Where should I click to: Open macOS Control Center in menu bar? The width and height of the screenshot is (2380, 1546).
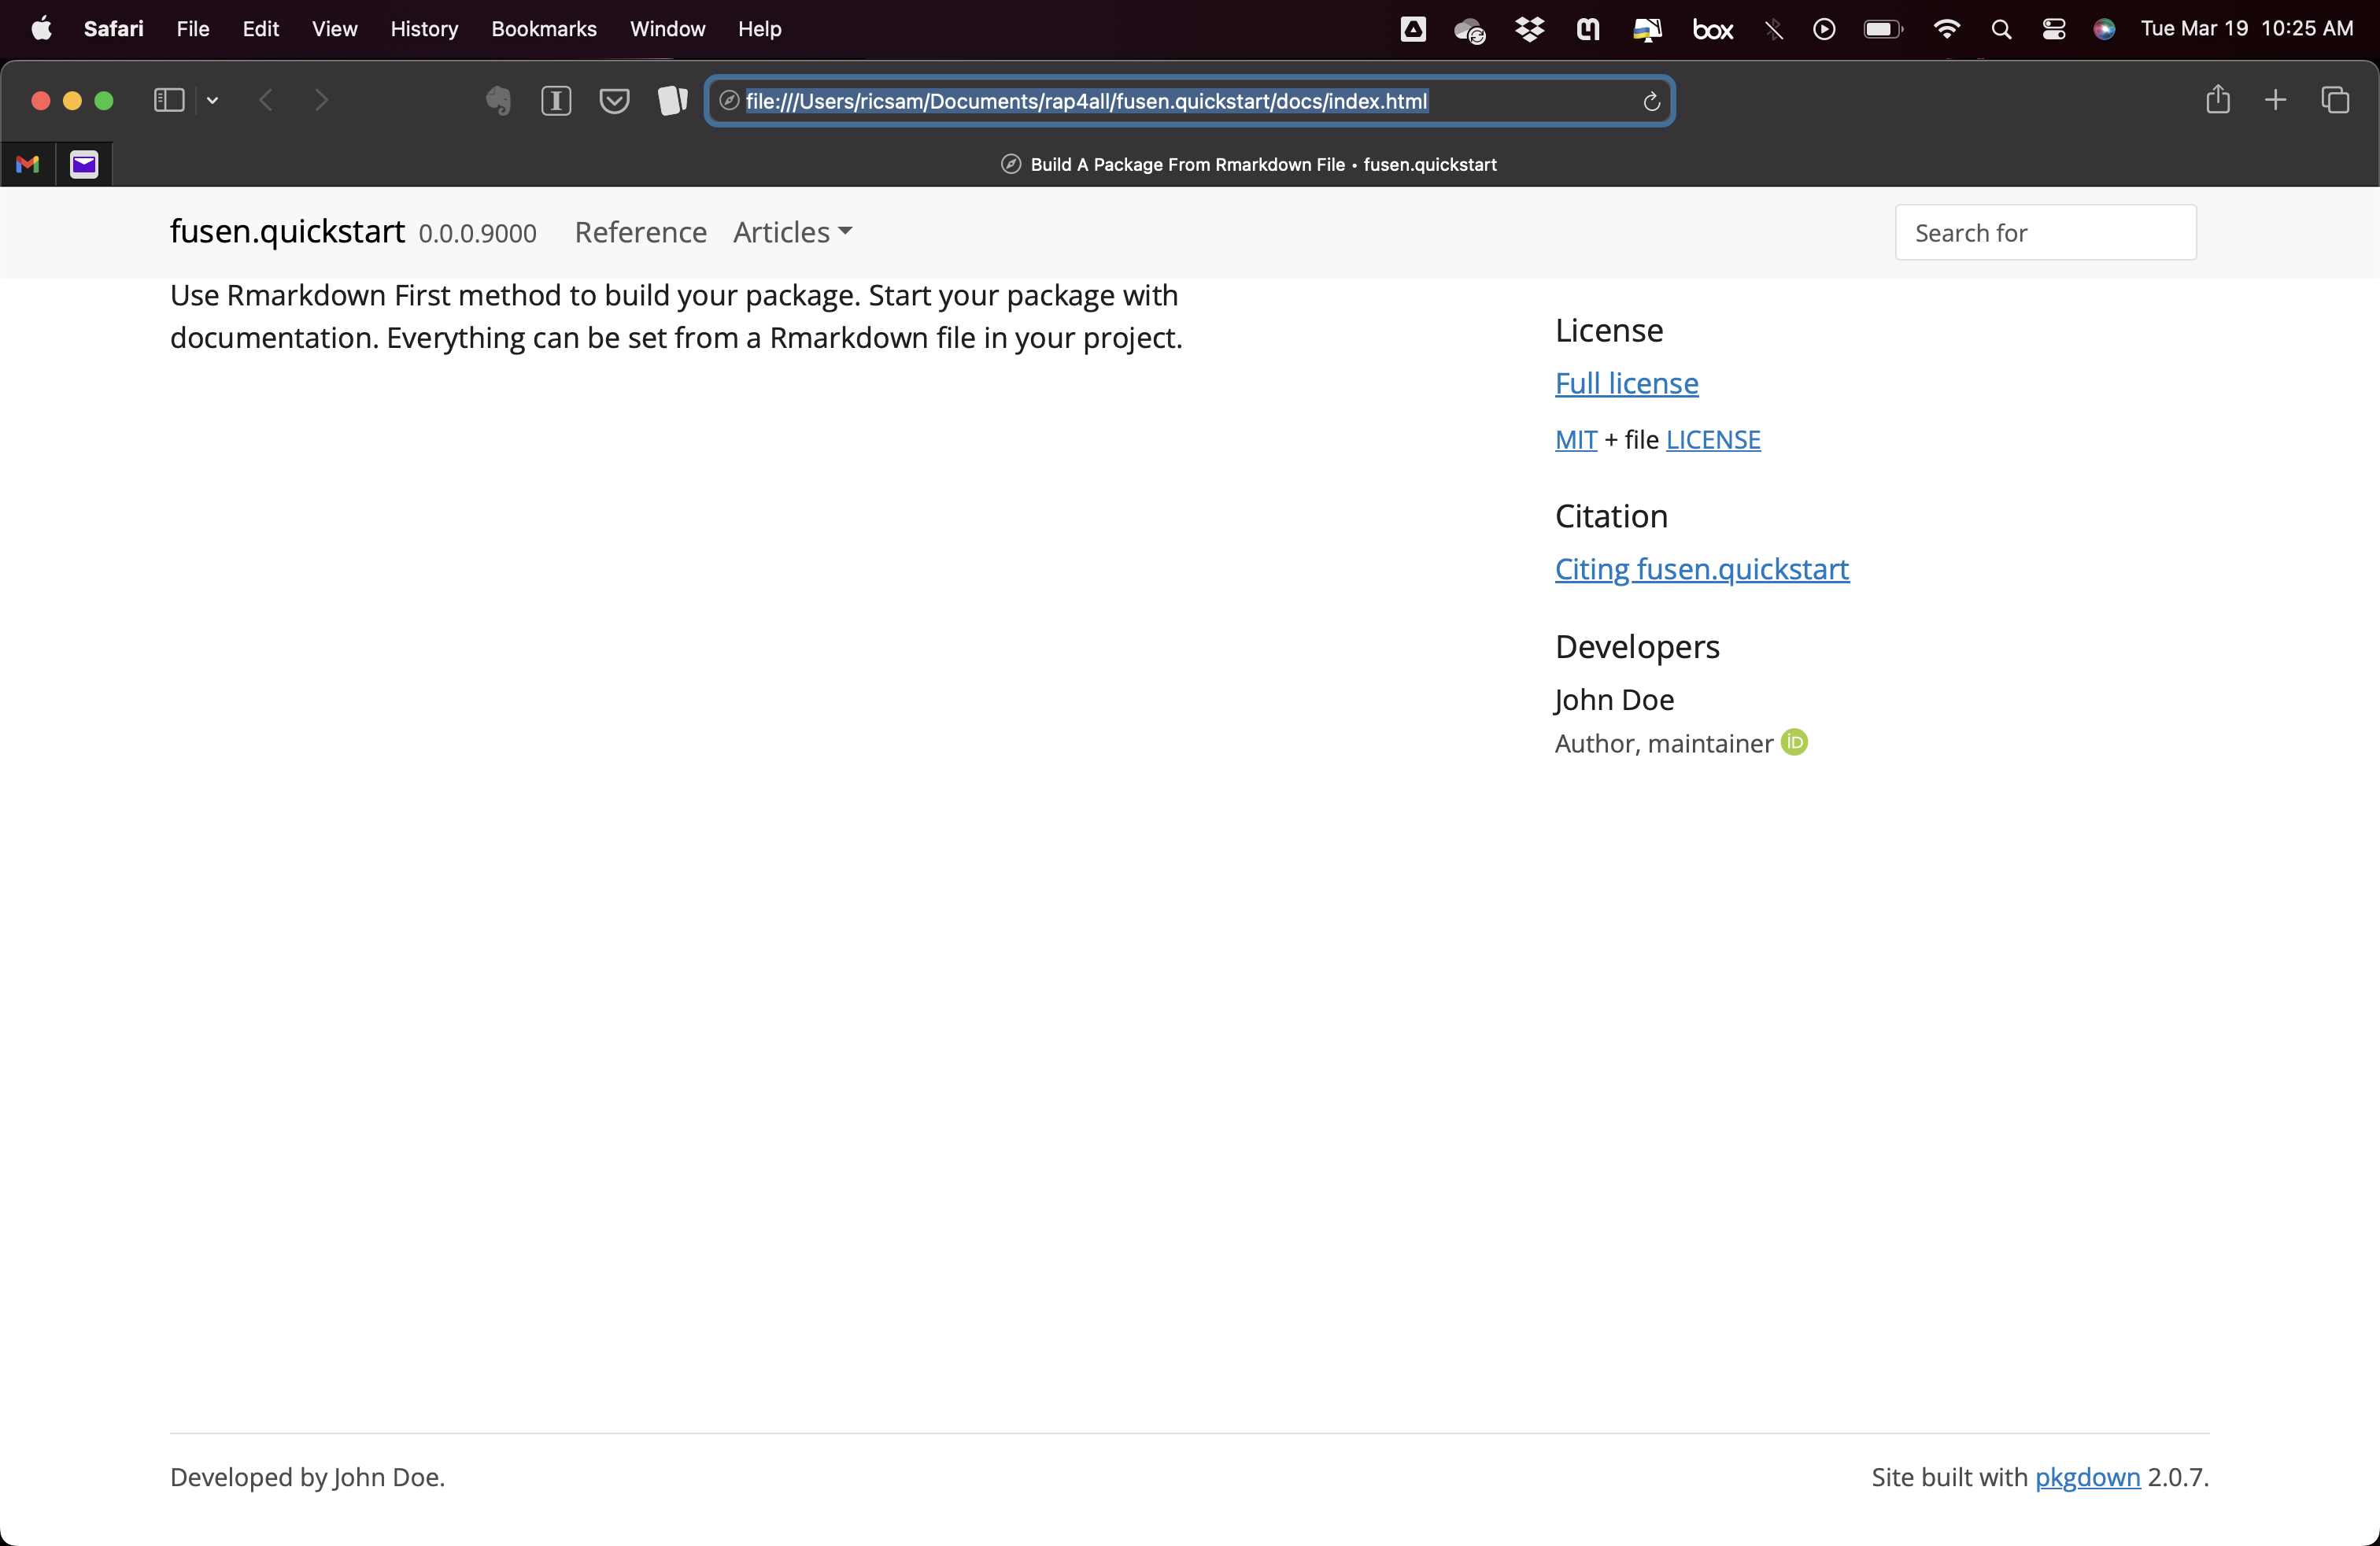[2053, 29]
